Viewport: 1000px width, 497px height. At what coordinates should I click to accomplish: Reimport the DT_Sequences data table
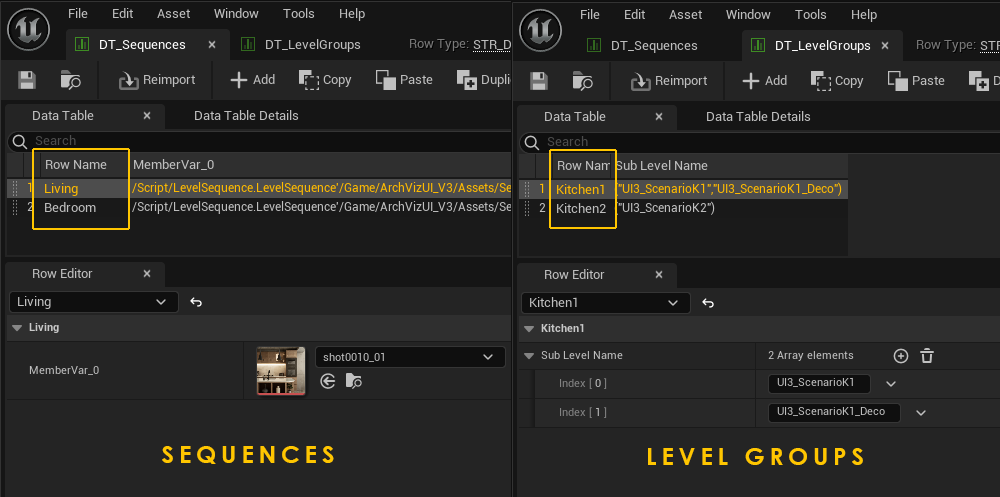157,80
